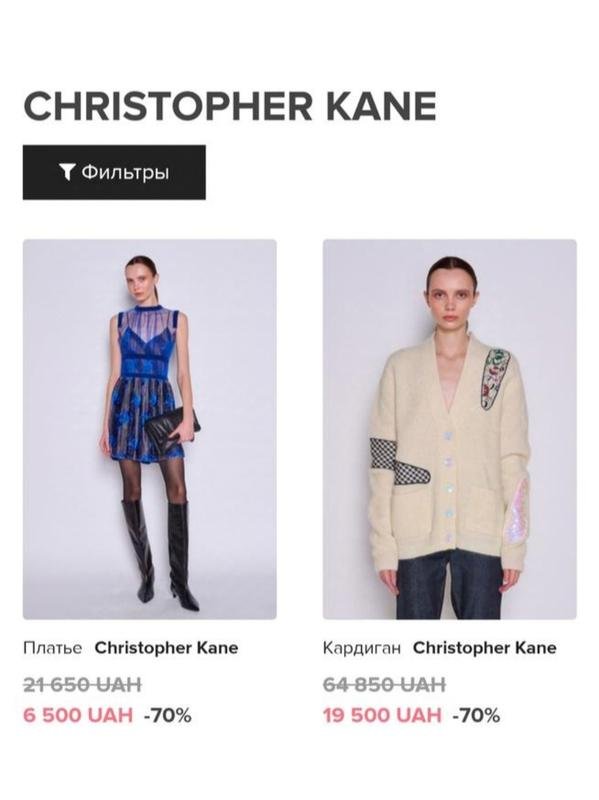Click the Платье product category label

pyautogui.click(x=53, y=648)
